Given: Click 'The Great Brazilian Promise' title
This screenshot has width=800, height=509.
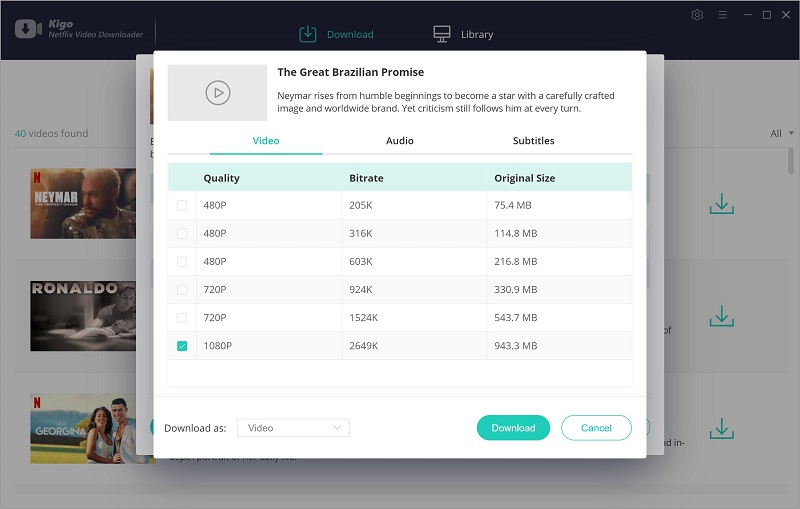Looking at the screenshot, I should 351,72.
